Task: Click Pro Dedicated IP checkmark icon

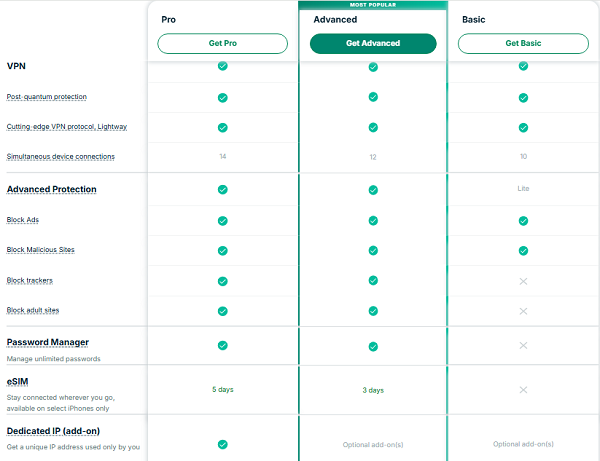Action: coord(222,444)
